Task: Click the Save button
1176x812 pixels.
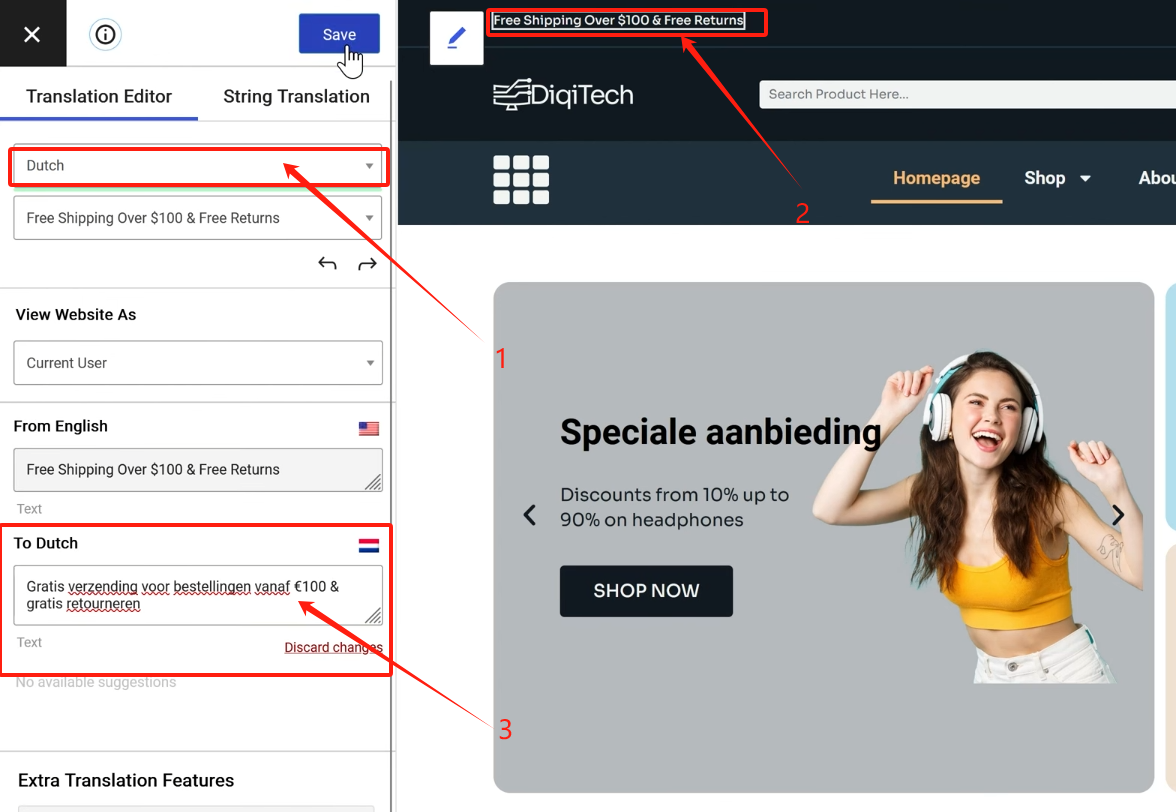Action: (x=339, y=34)
